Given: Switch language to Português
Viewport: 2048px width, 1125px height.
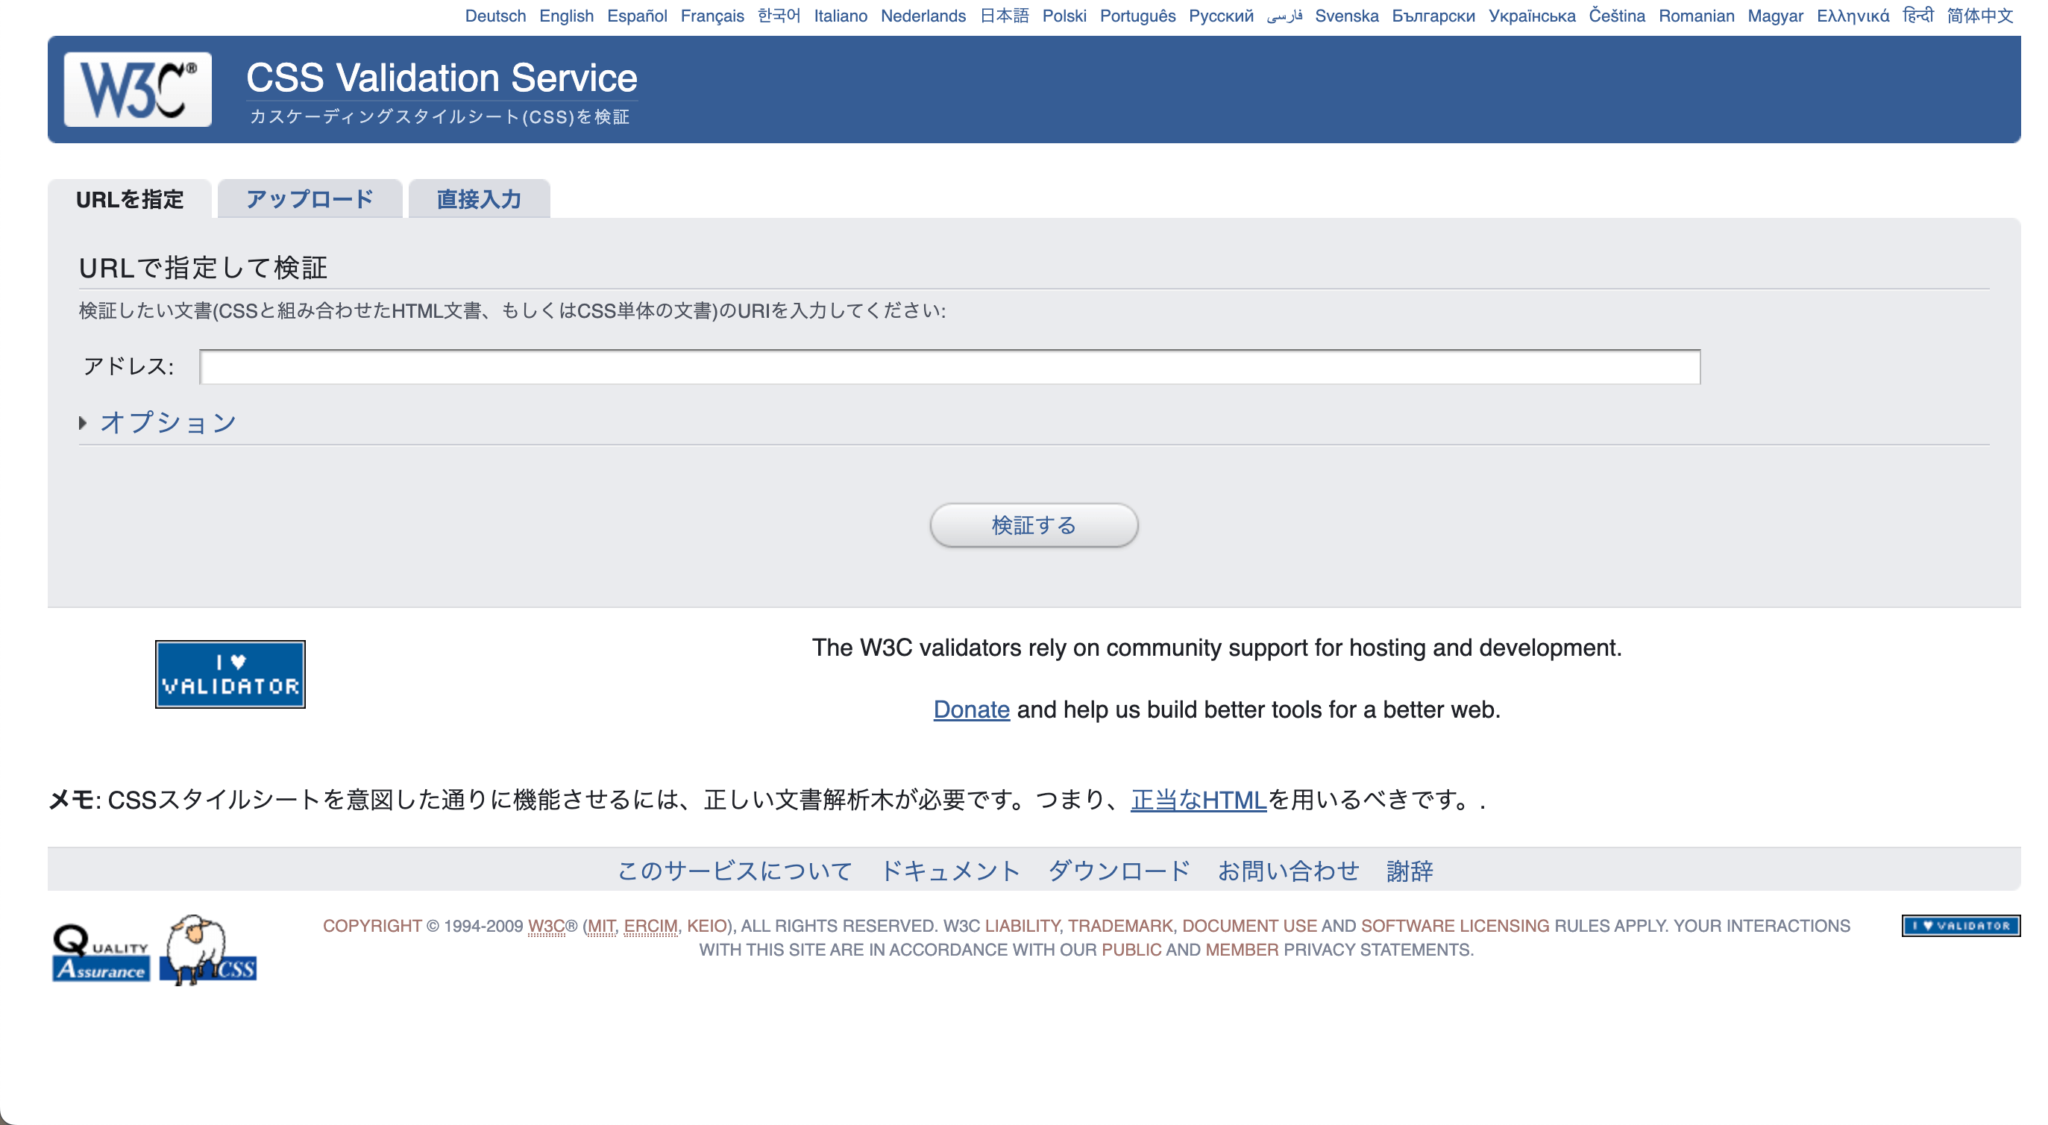Looking at the screenshot, I should [x=1138, y=16].
